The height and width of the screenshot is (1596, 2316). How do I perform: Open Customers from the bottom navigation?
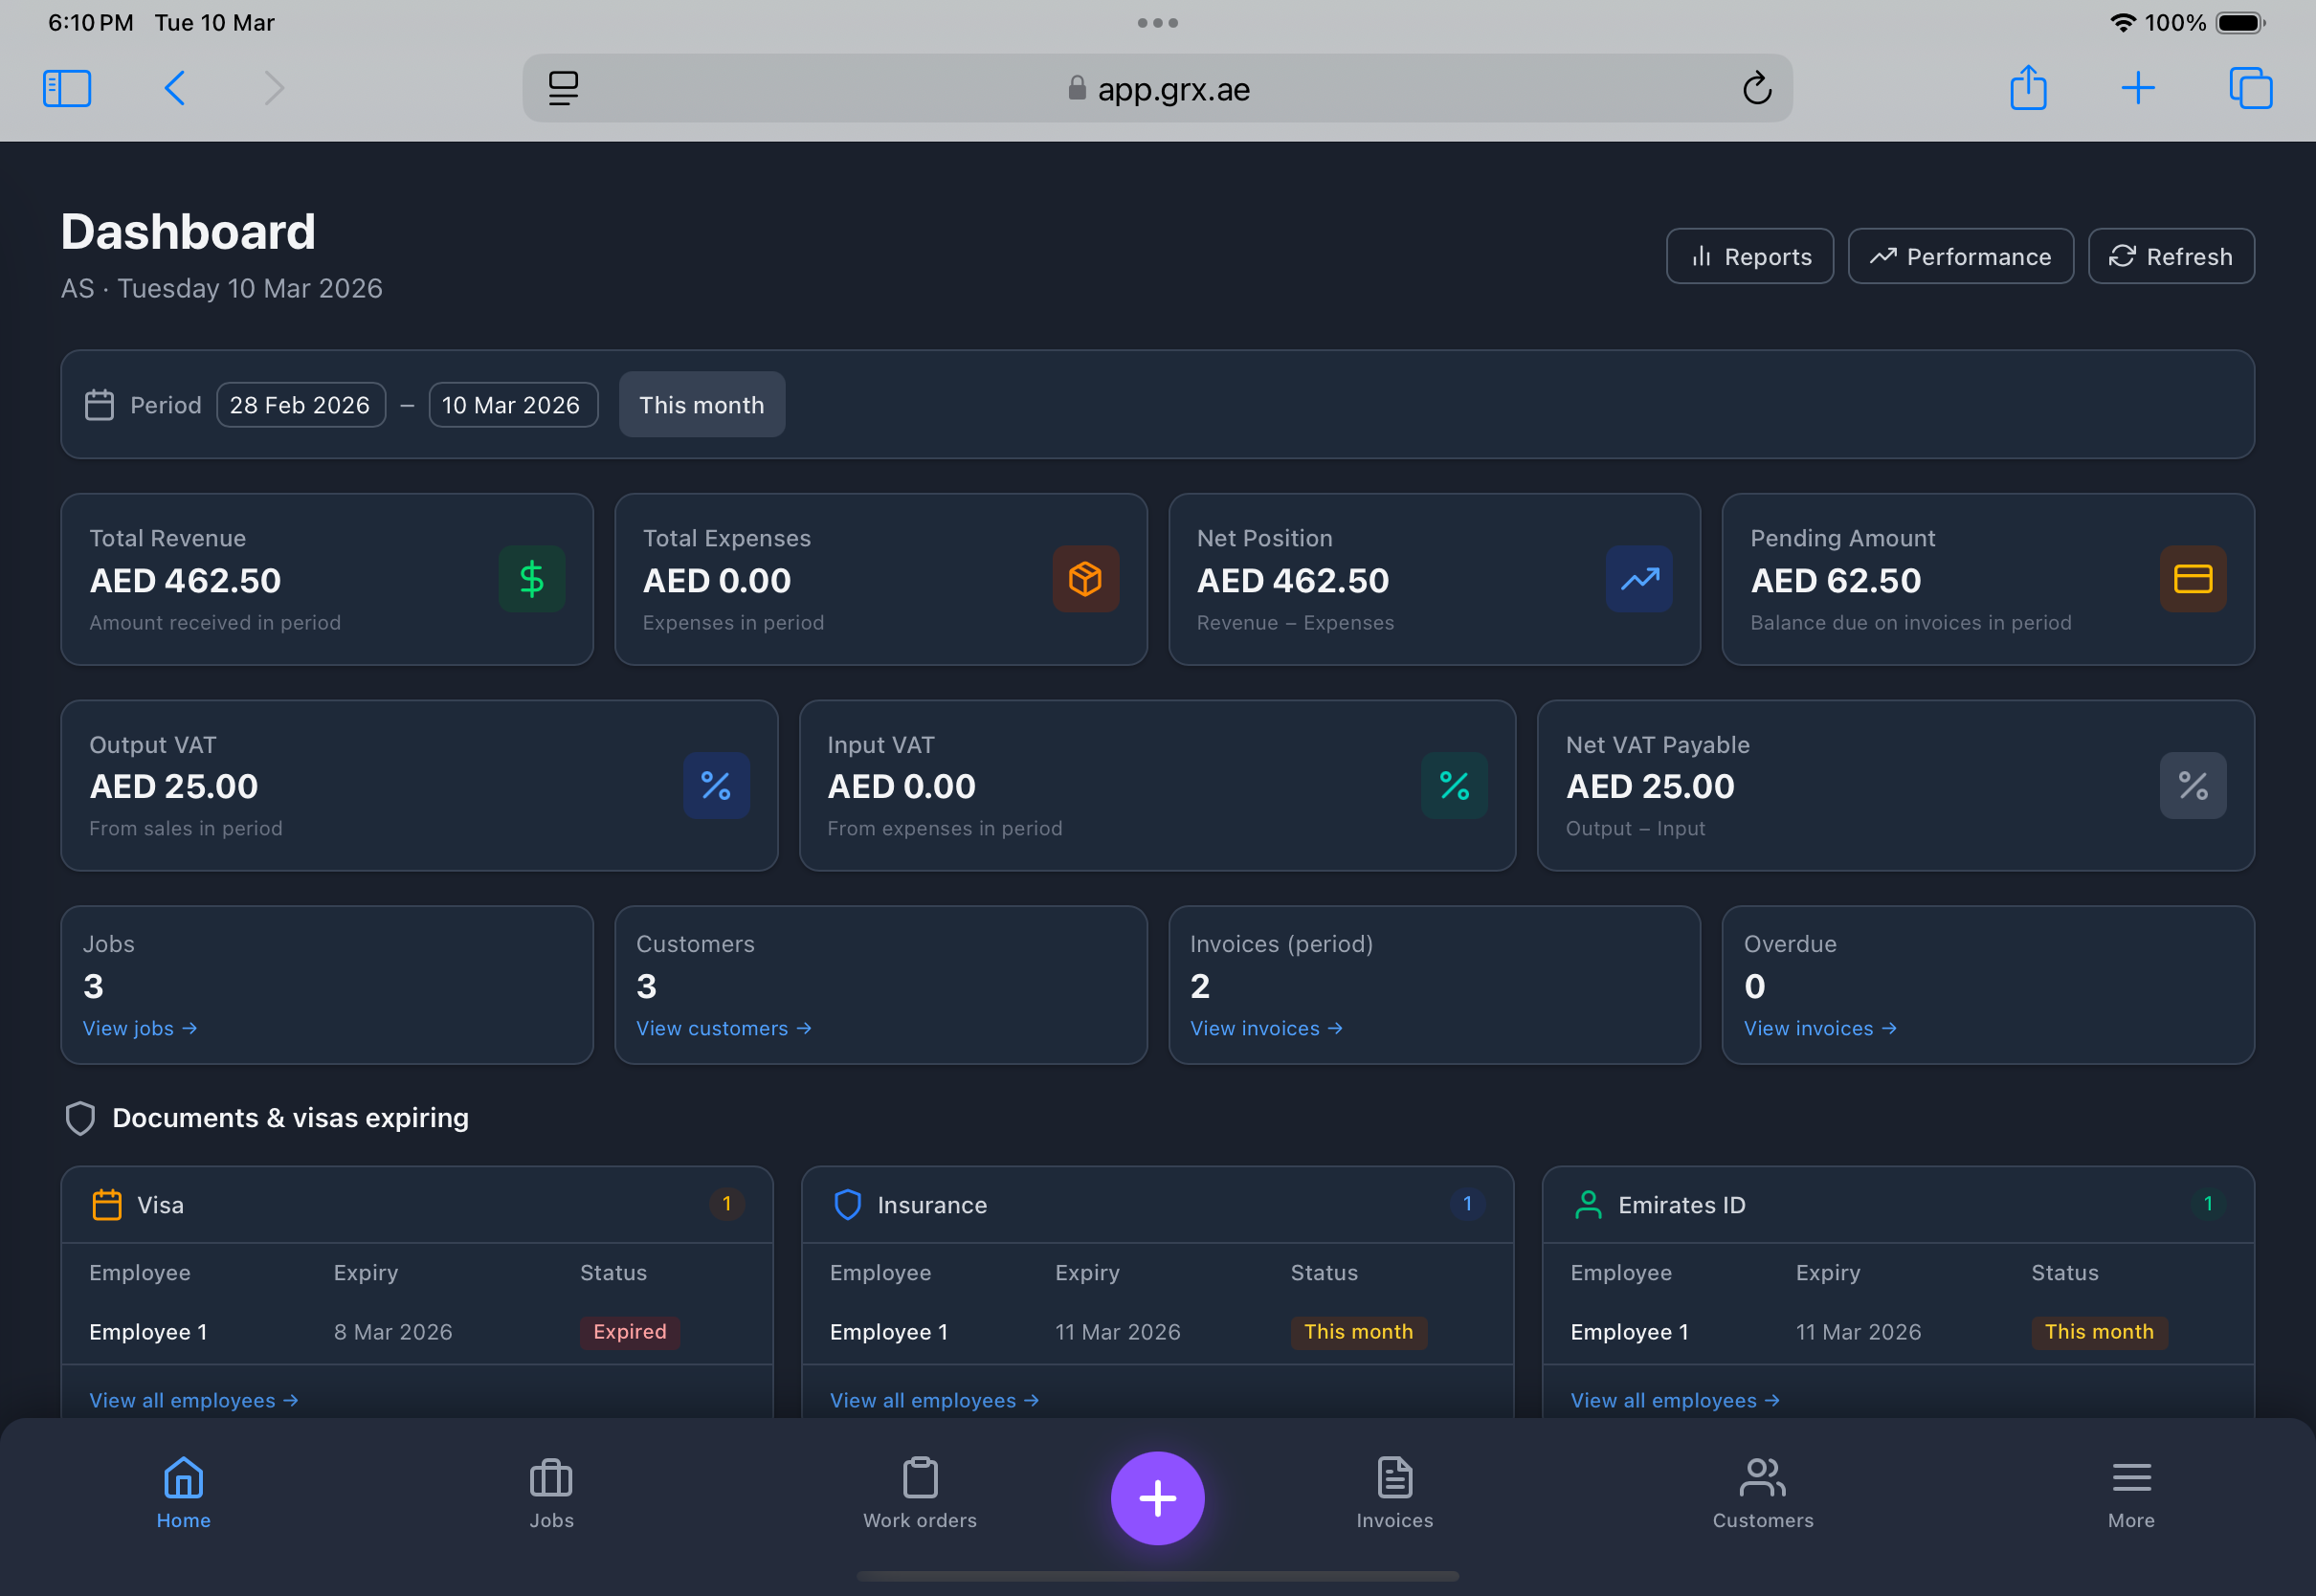click(x=1762, y=1495)
